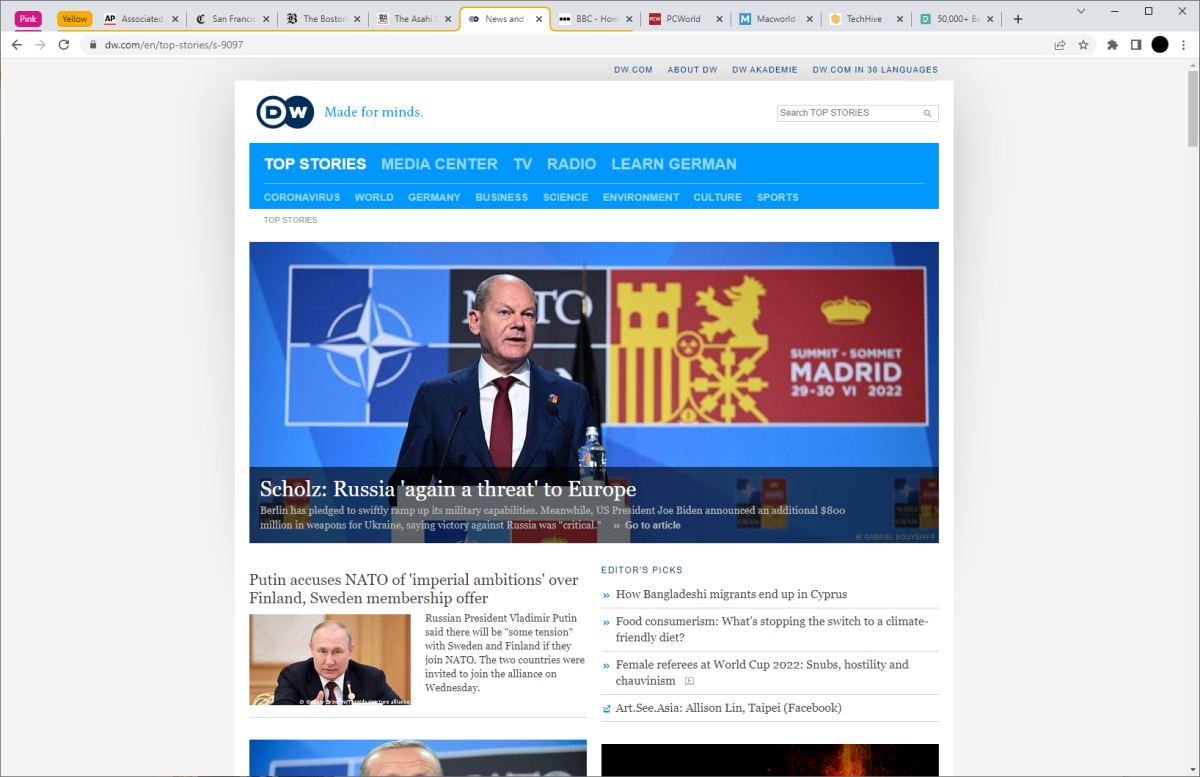The width and height of the screenshot is (1200, 777).
Task: Click the address bar URL
Action: (174, 45)
